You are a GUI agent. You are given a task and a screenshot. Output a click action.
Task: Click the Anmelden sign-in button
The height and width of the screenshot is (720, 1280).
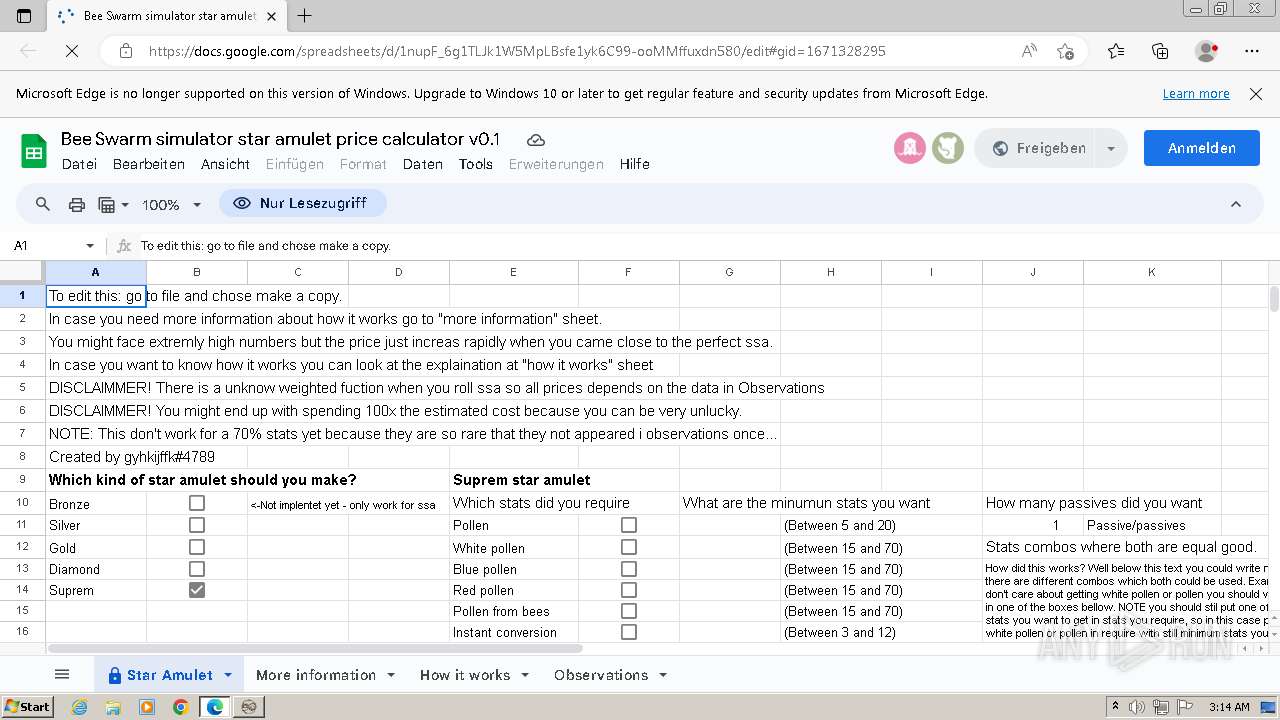coord(1201,148)
